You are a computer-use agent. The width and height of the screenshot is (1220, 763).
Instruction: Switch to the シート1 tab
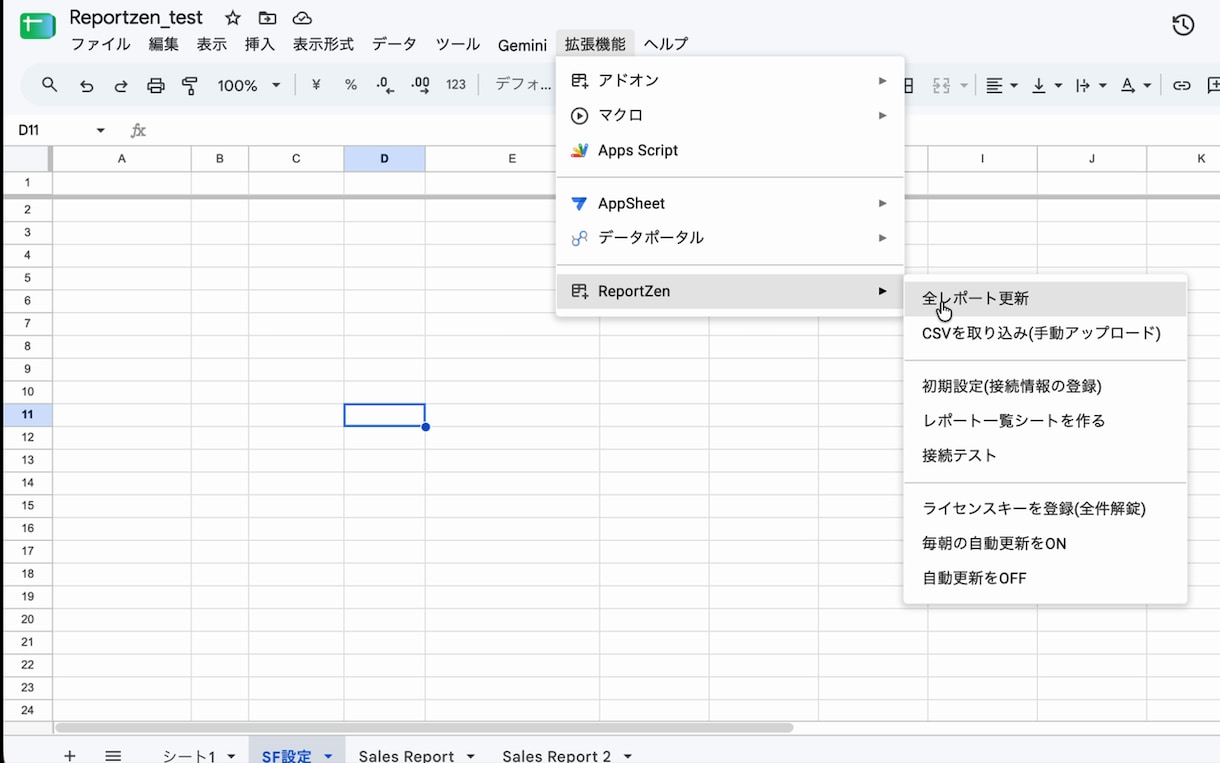(189, 756)
